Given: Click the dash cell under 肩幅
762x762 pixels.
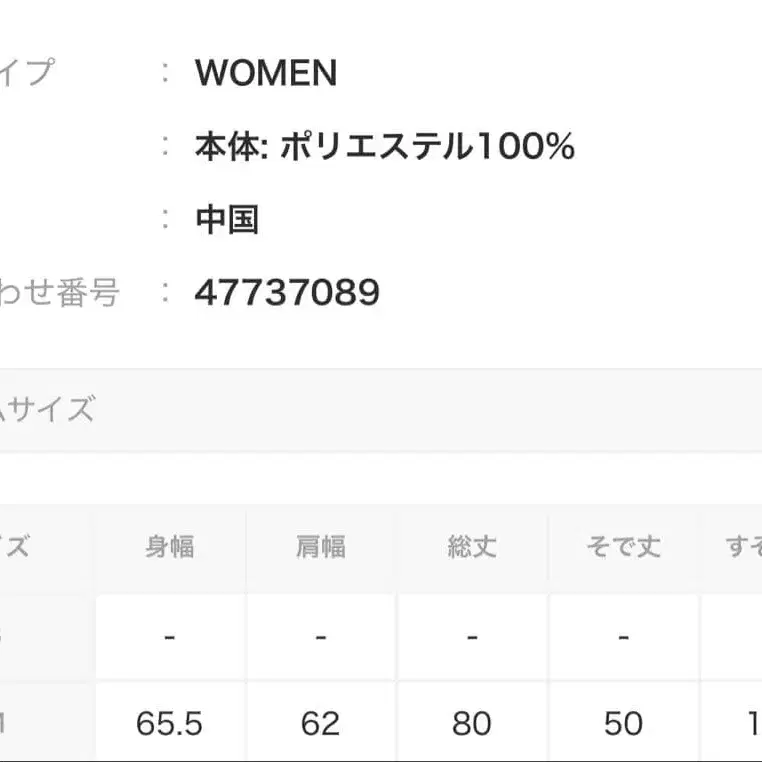Looking at the screenshot, I should [320, 636].
